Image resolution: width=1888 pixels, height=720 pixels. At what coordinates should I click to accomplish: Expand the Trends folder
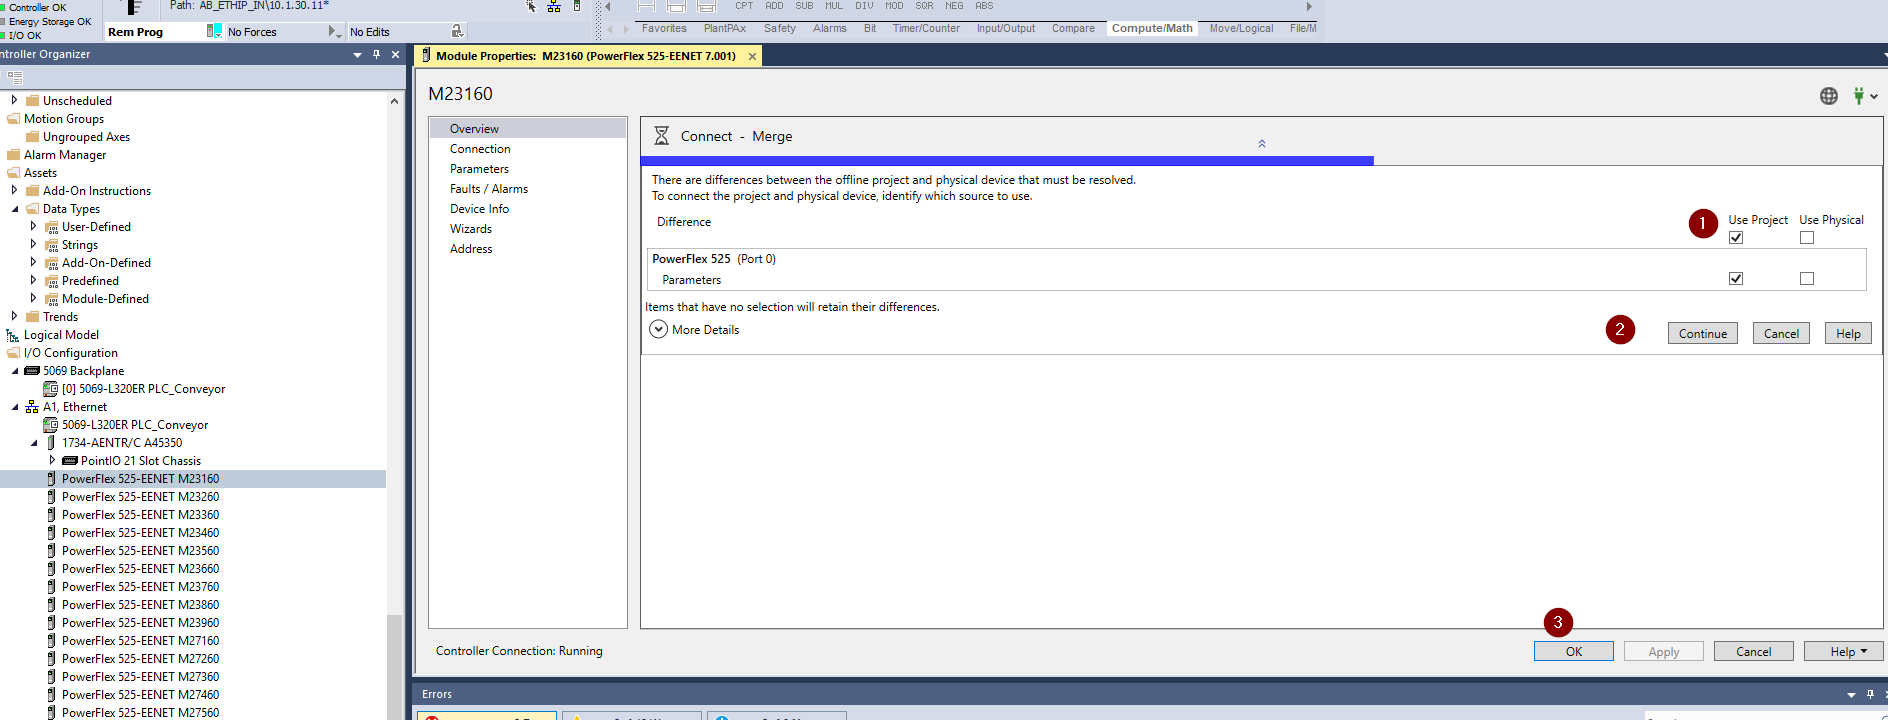[x=14, y=317]
